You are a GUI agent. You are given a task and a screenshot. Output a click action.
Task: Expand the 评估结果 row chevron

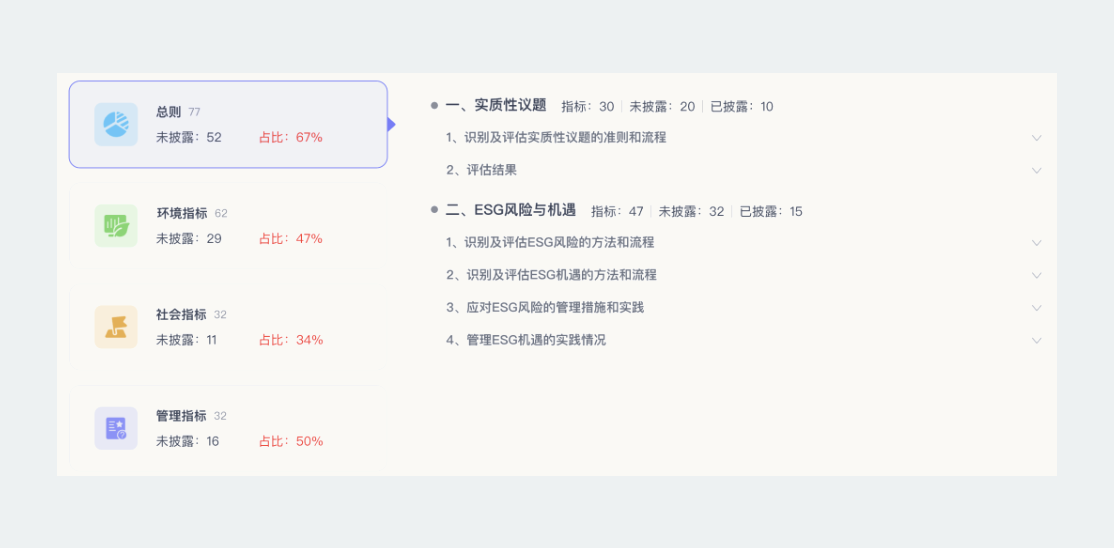click(1036, 170)
